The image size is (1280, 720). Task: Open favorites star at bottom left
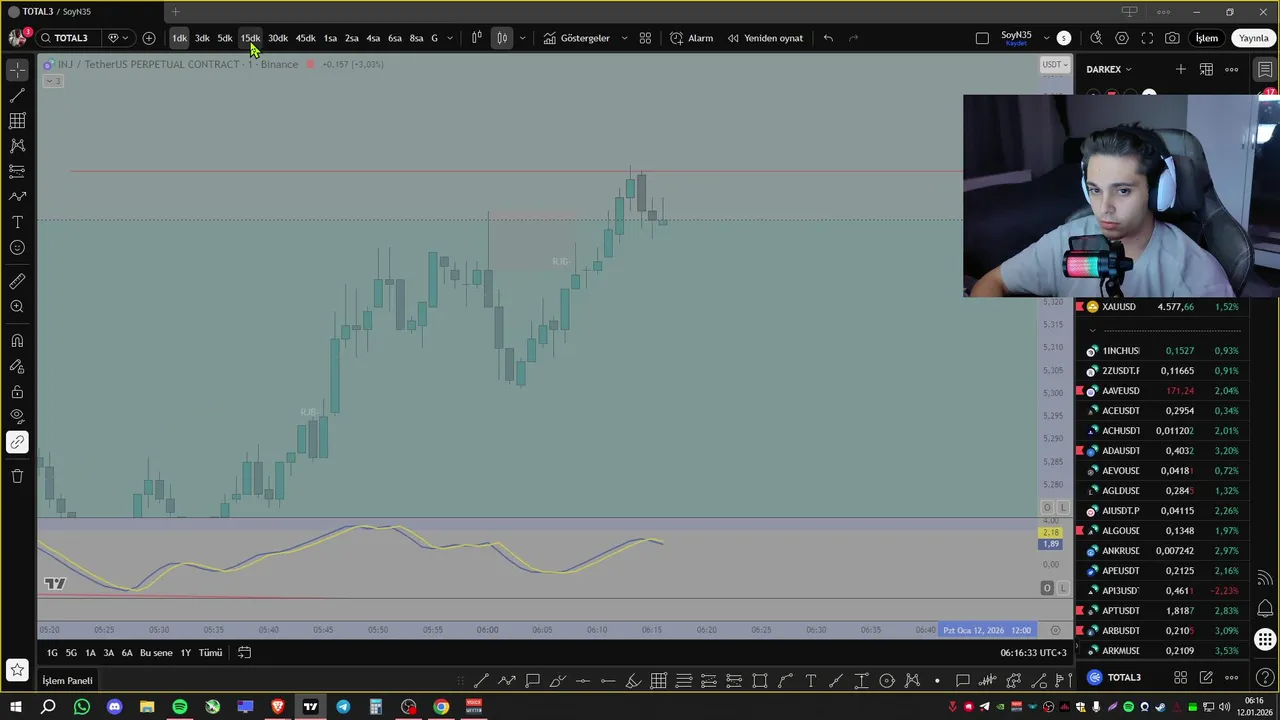click(17, 670)
